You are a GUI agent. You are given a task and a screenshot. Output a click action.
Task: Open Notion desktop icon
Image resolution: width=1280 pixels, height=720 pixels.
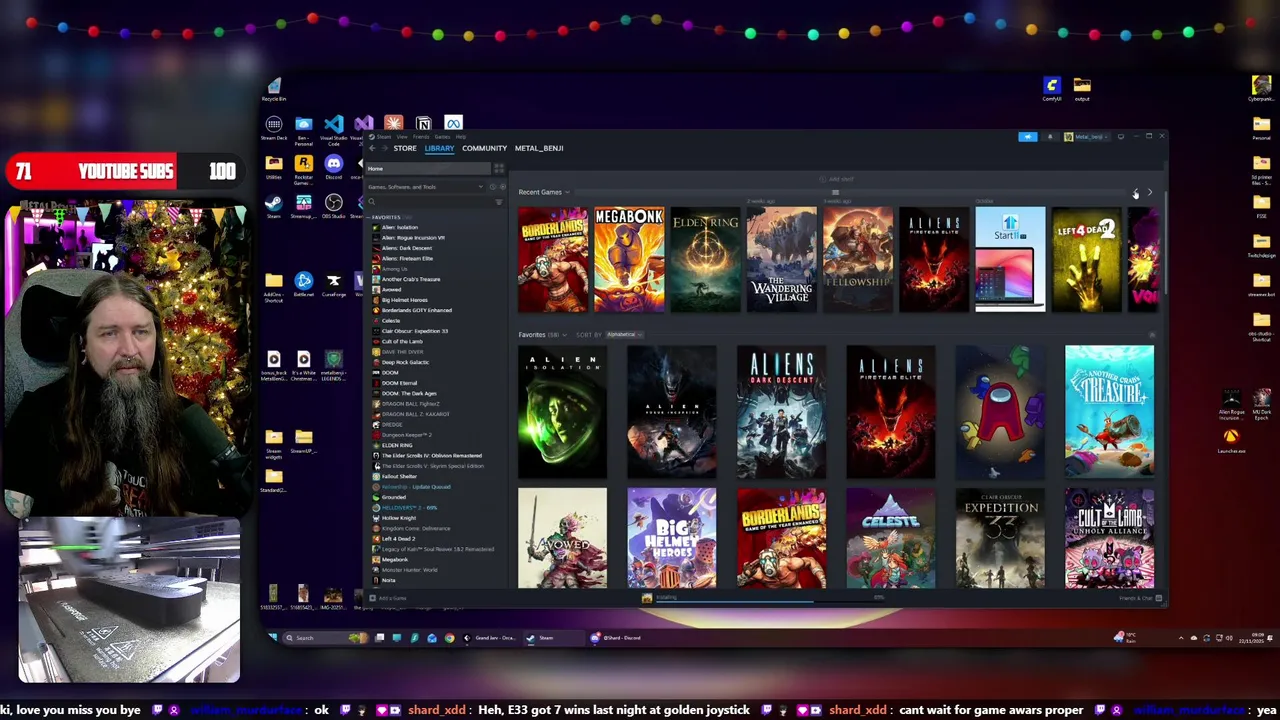point(424,124)
